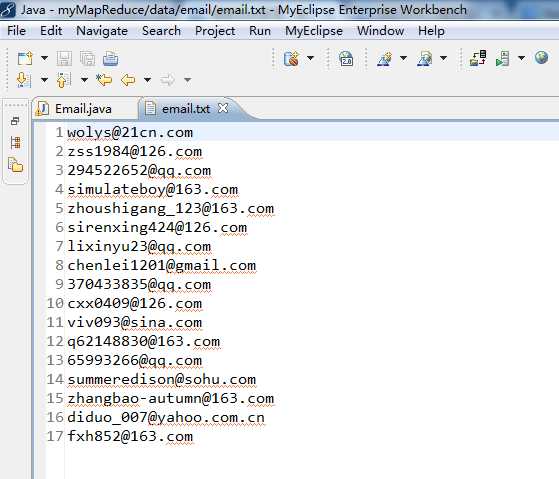Open the File menu
The width and height of the screenshot is (559, 479).
16,31
